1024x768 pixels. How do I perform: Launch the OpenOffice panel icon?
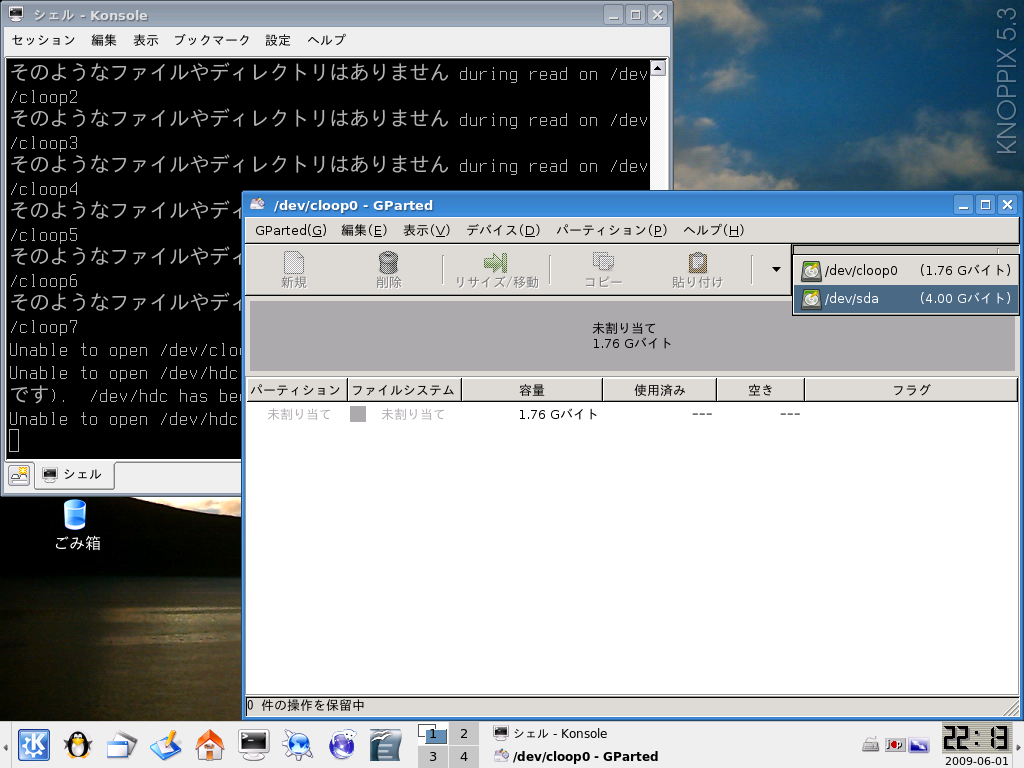coord(386,745)
